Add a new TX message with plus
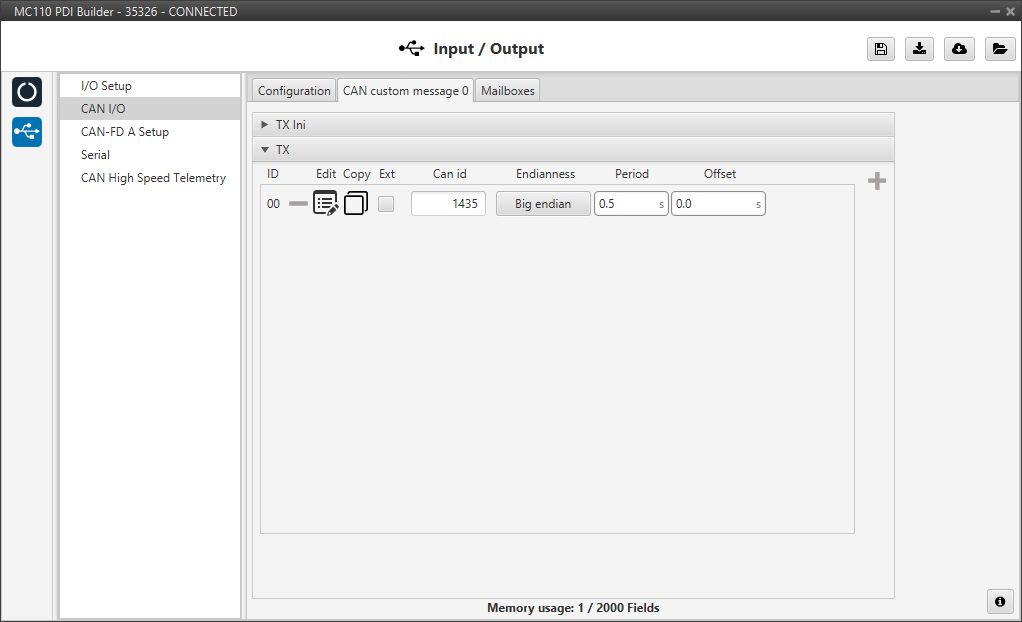Viewport: 1022px width, 622px height. pos(877,181)
